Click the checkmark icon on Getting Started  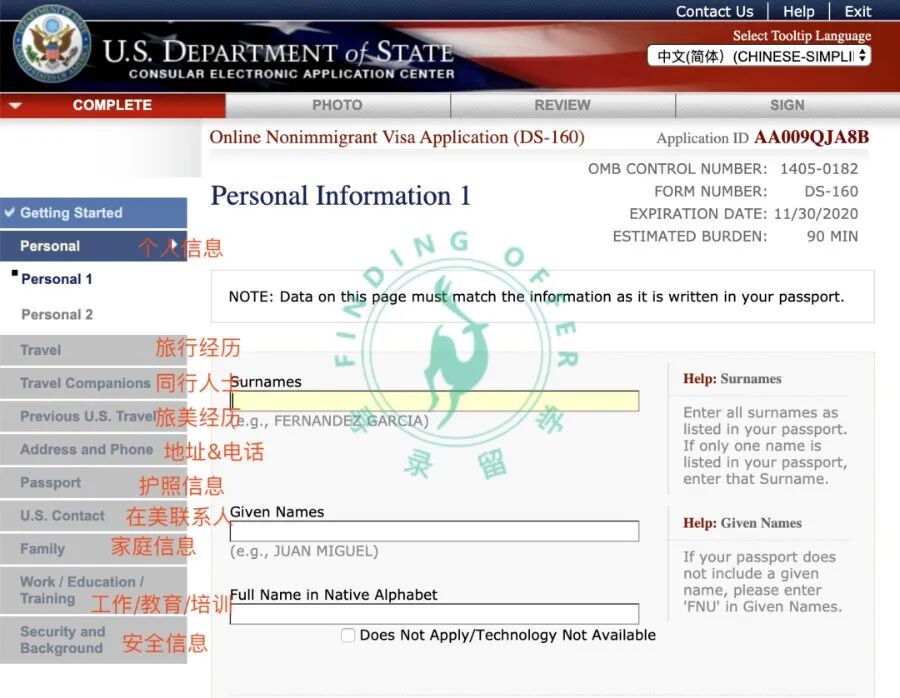(x=12, y=212)
